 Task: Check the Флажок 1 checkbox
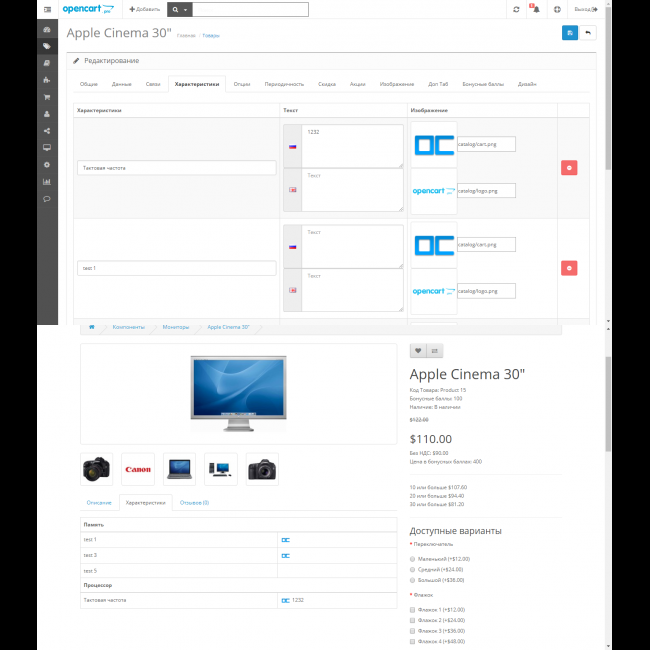click(x=413, y=609)
